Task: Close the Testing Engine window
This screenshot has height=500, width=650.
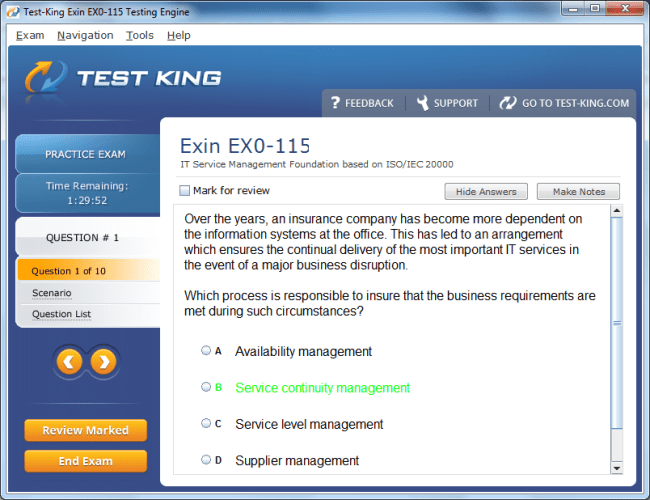Action: click(626, 9)
